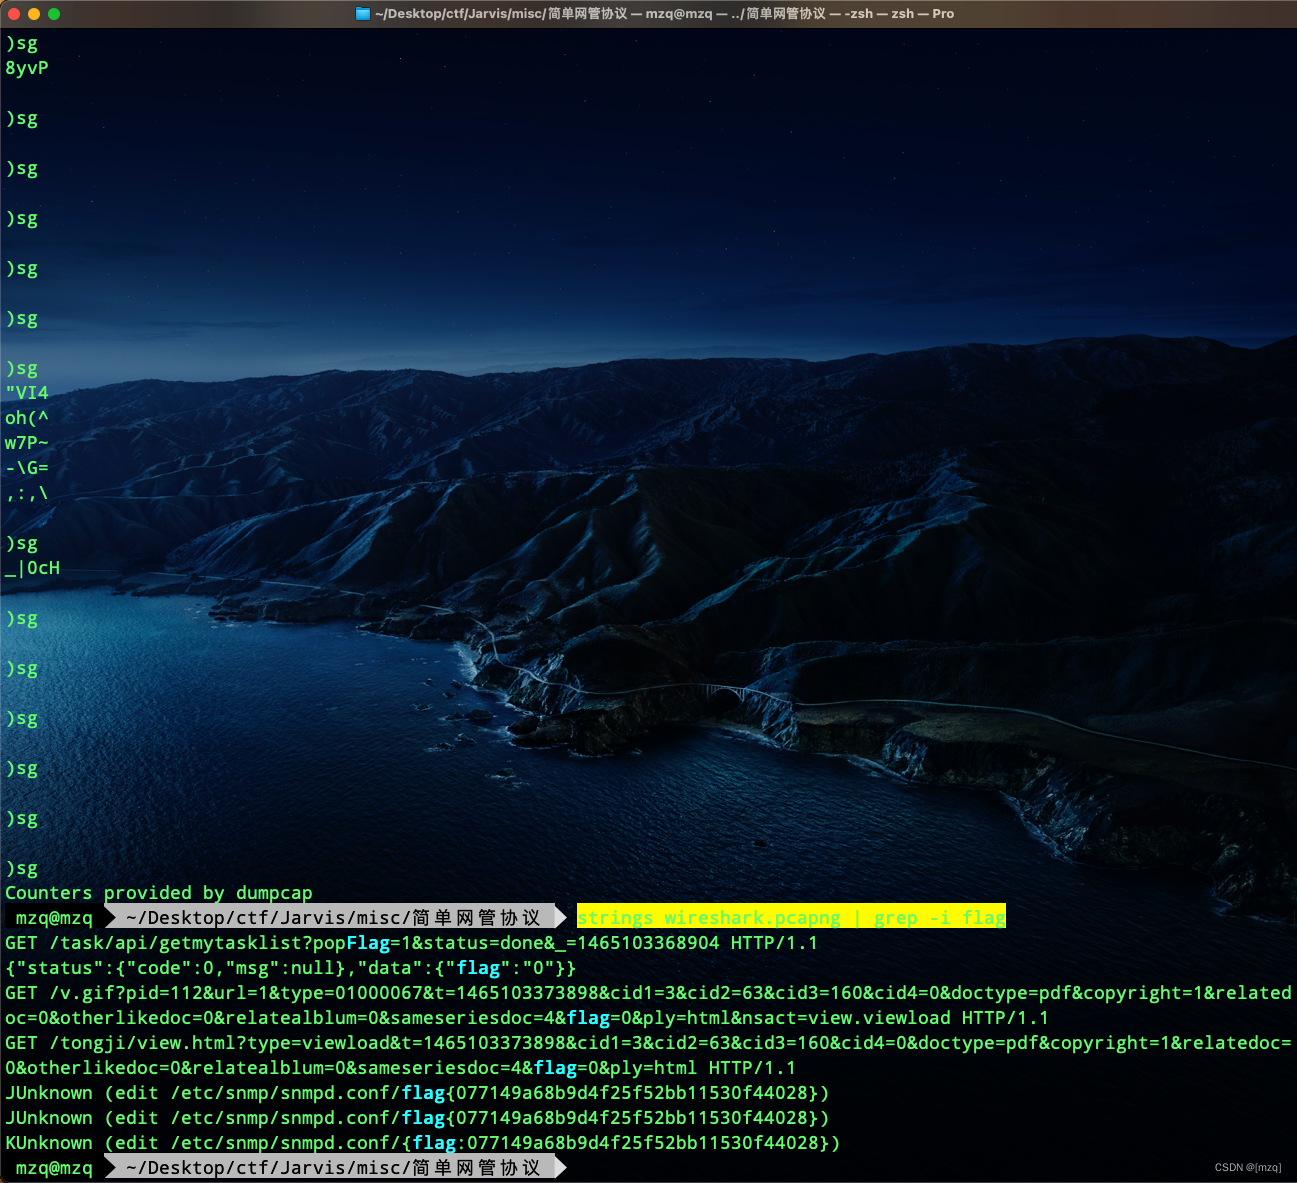The image size is (1297, 1183).
Task: Click the 'GET /v.gif?pid=112' request line
Action: [648, 993]
